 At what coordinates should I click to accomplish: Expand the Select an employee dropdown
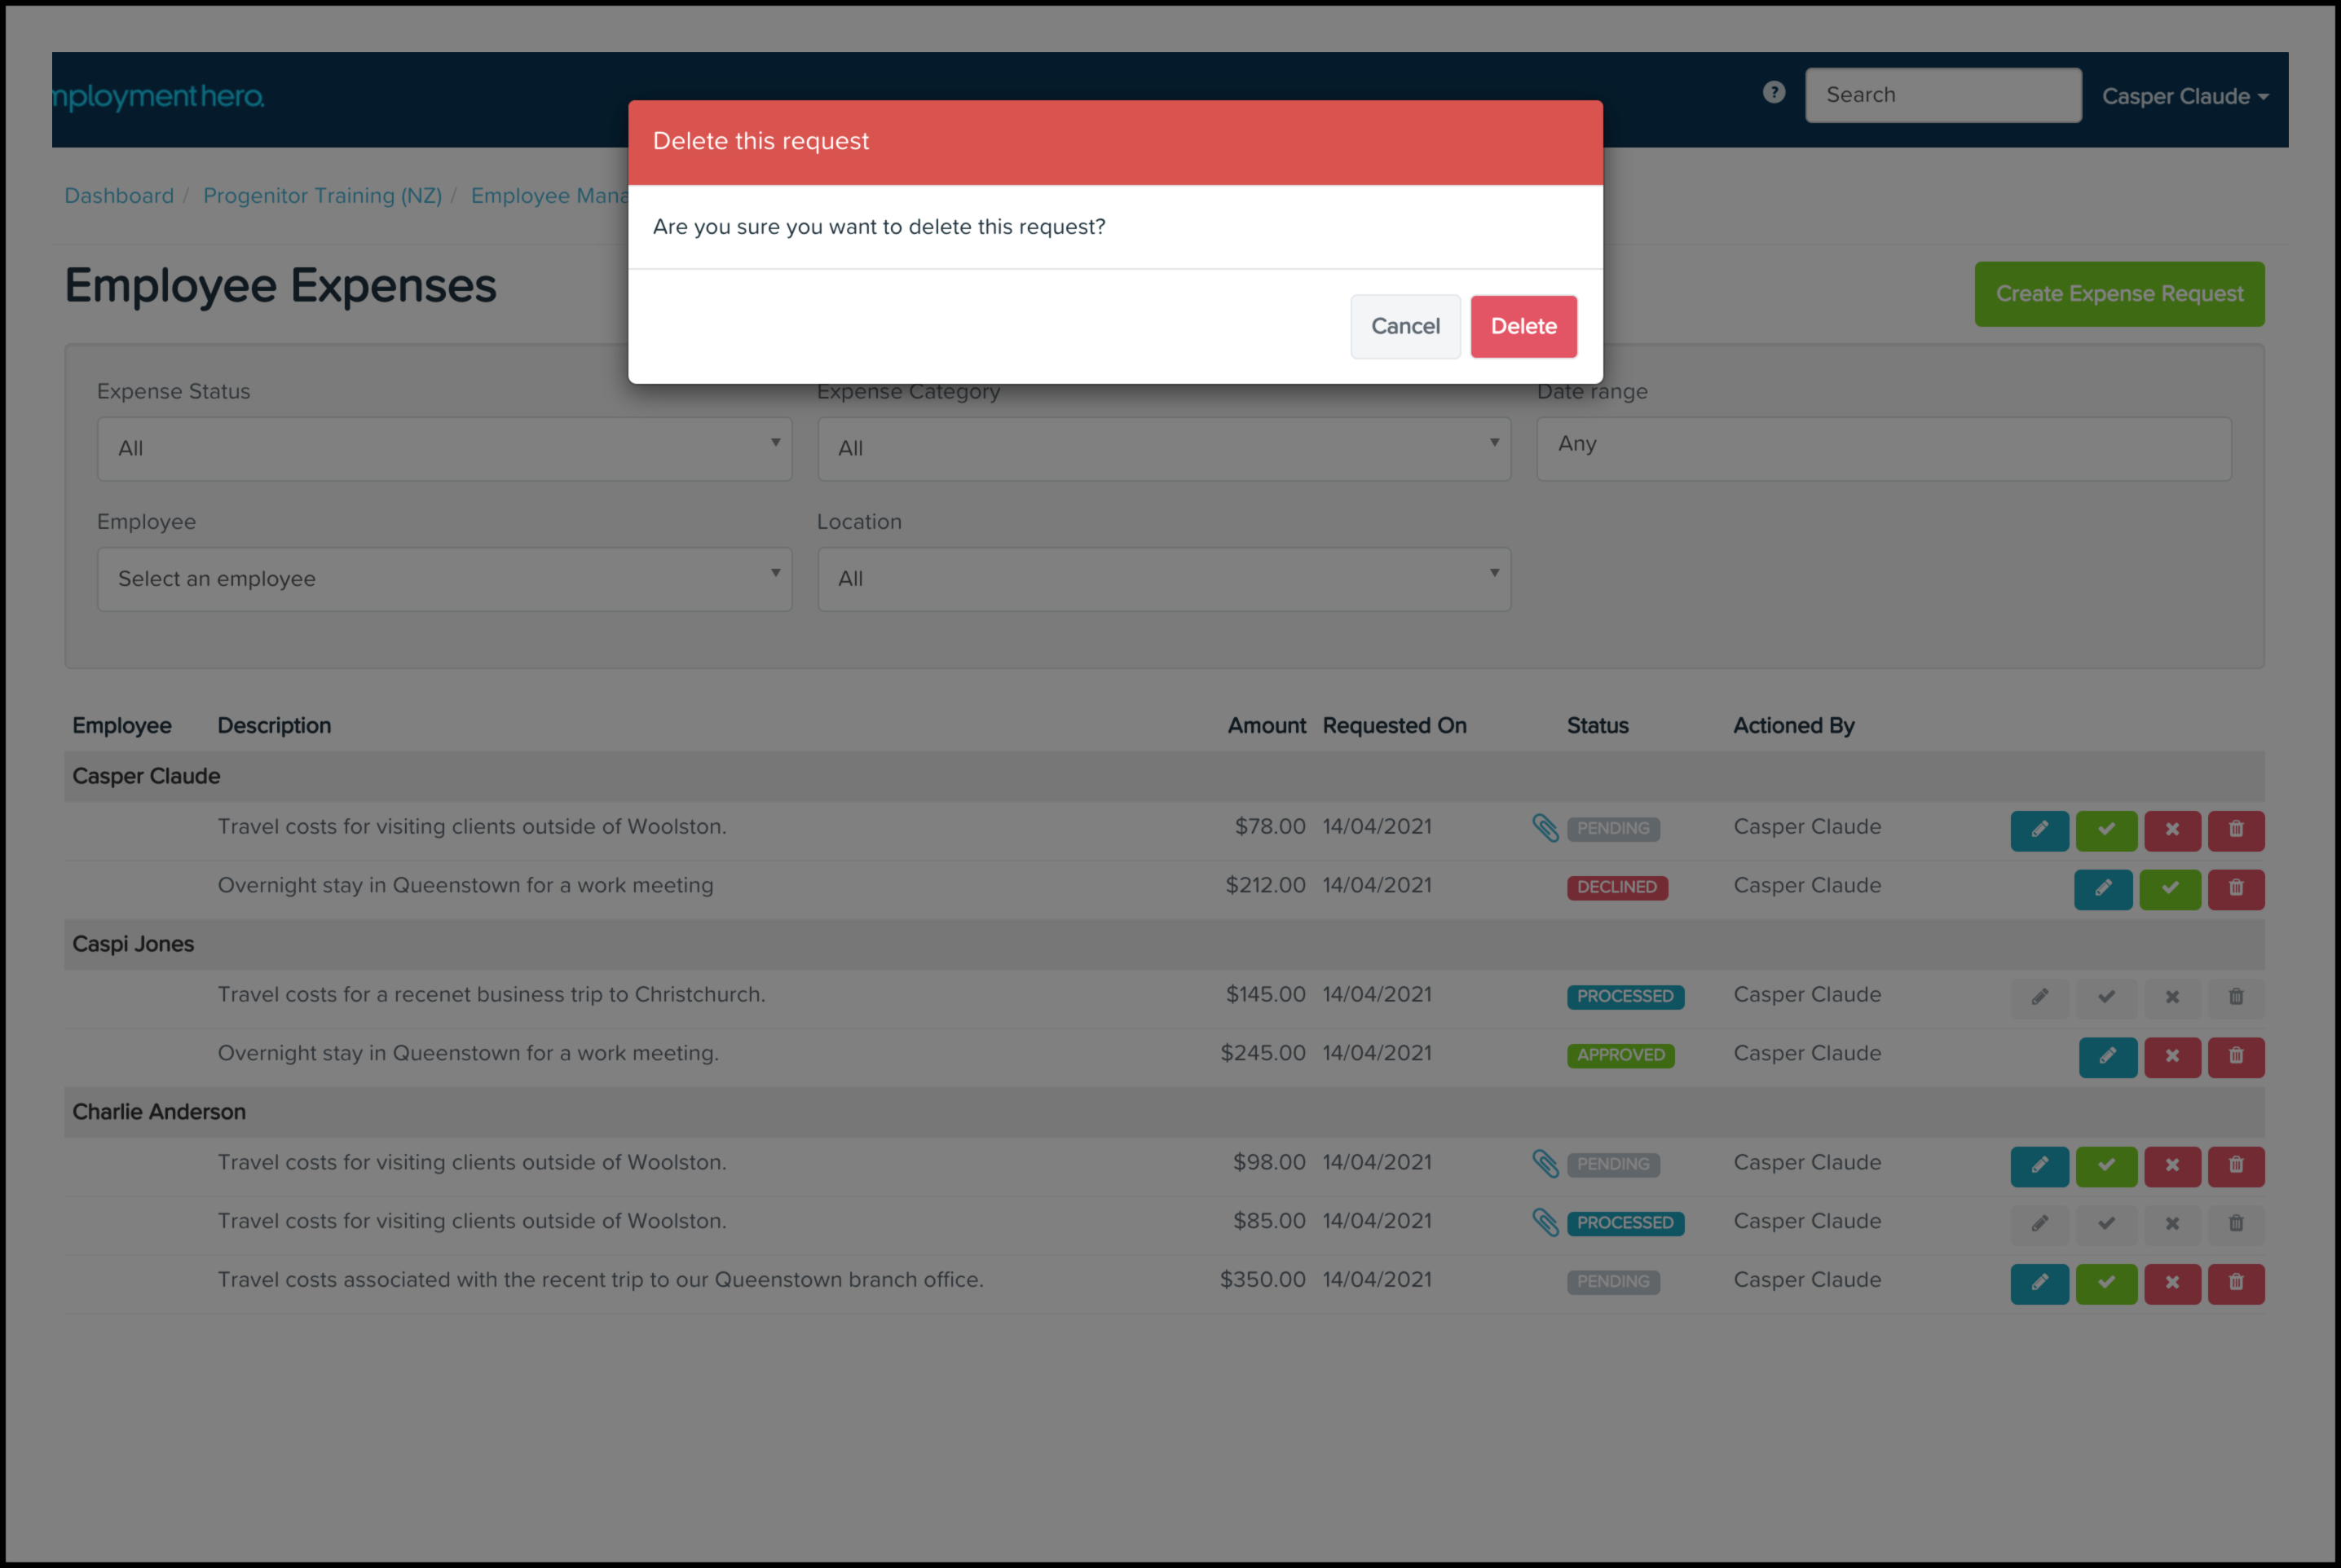tap(444, 579)
